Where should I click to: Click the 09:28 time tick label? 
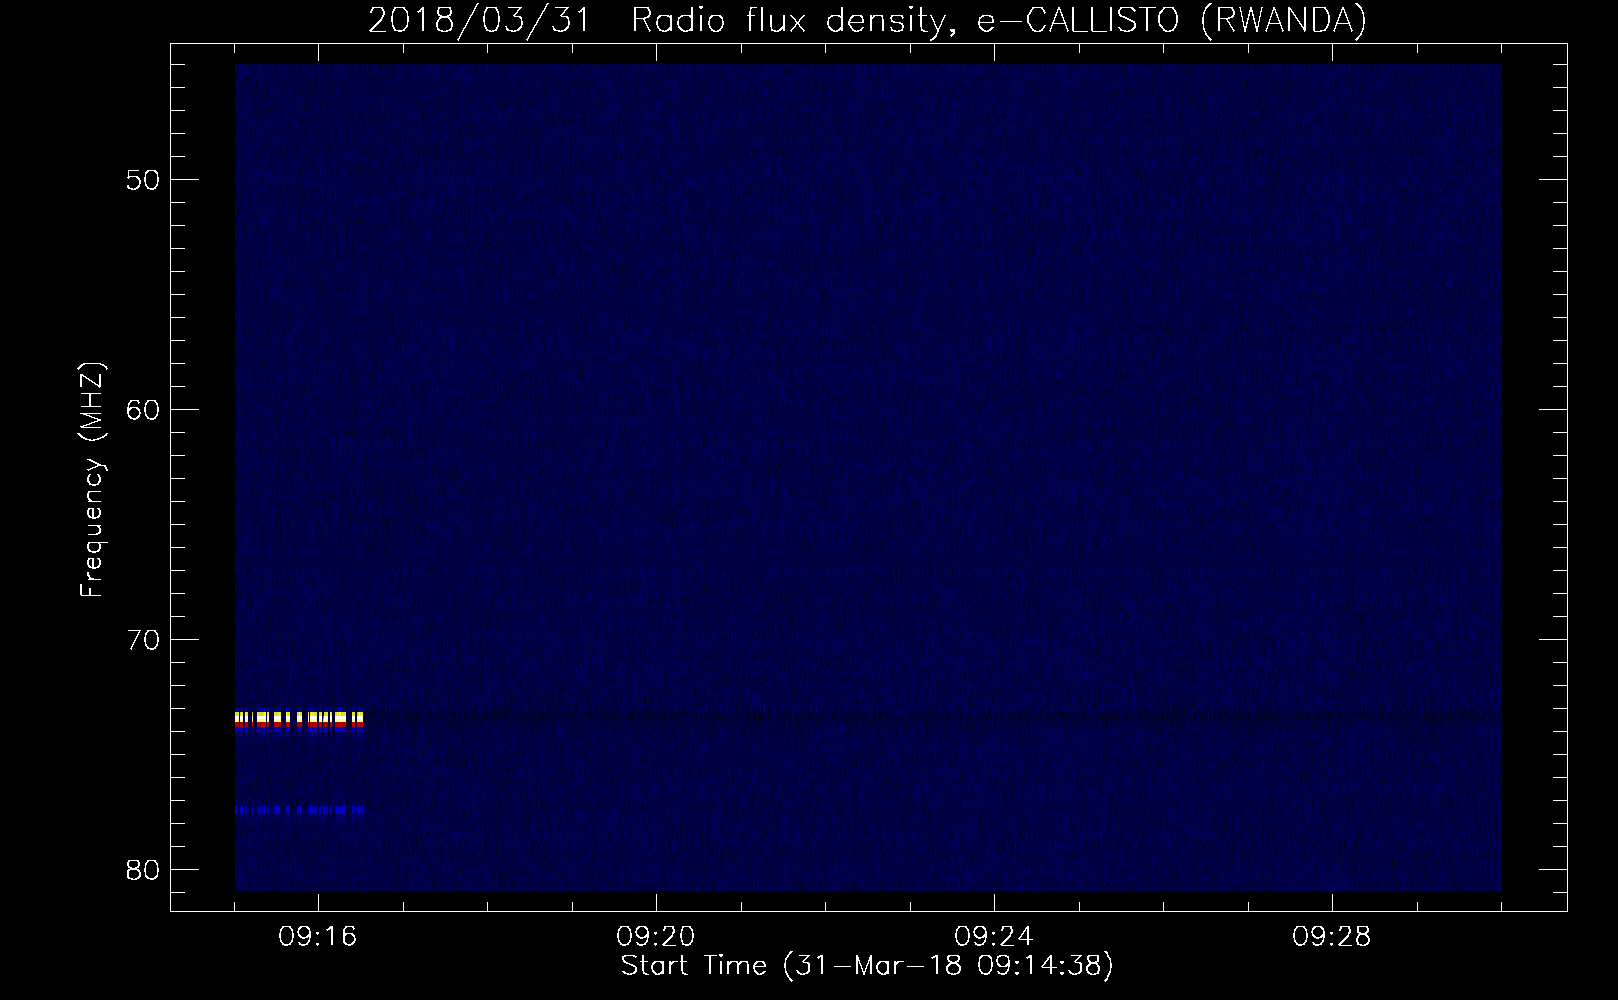(x=1332, y=937)
